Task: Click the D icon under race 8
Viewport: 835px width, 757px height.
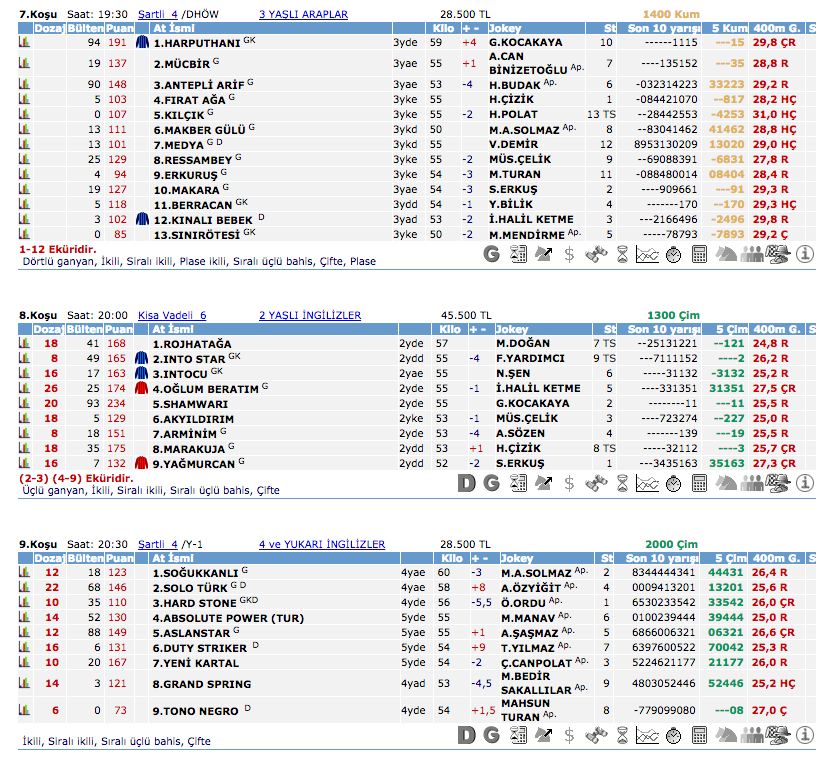Action: (x=466, y=483)
